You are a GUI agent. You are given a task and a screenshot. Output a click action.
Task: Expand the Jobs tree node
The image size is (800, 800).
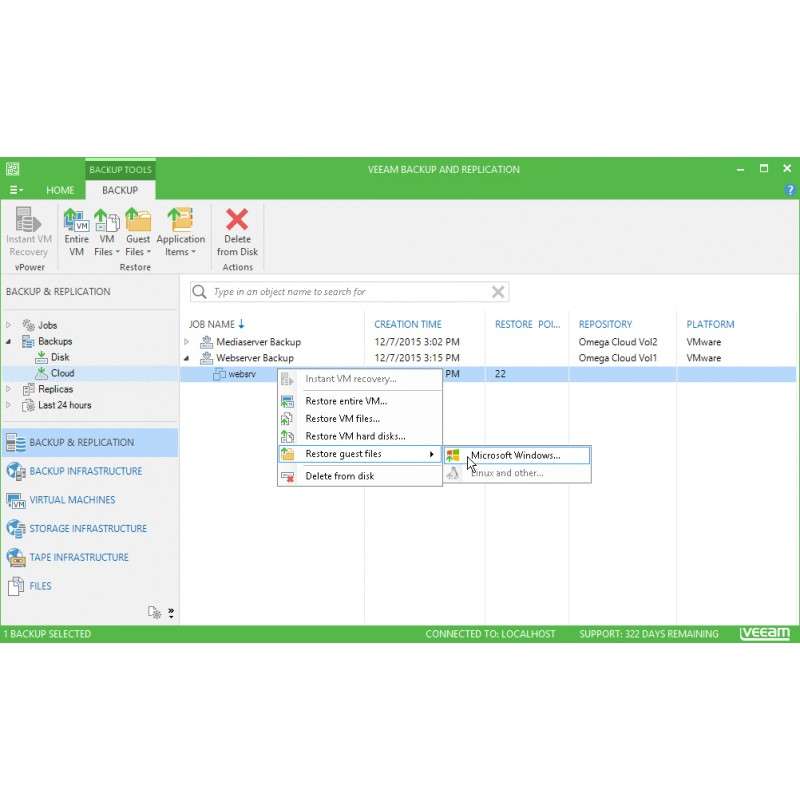pos(9,325)
